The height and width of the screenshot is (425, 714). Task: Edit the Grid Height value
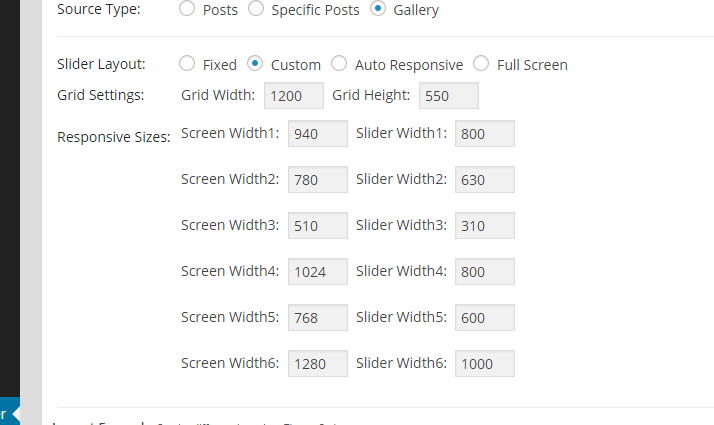click(x=449, y=96)
